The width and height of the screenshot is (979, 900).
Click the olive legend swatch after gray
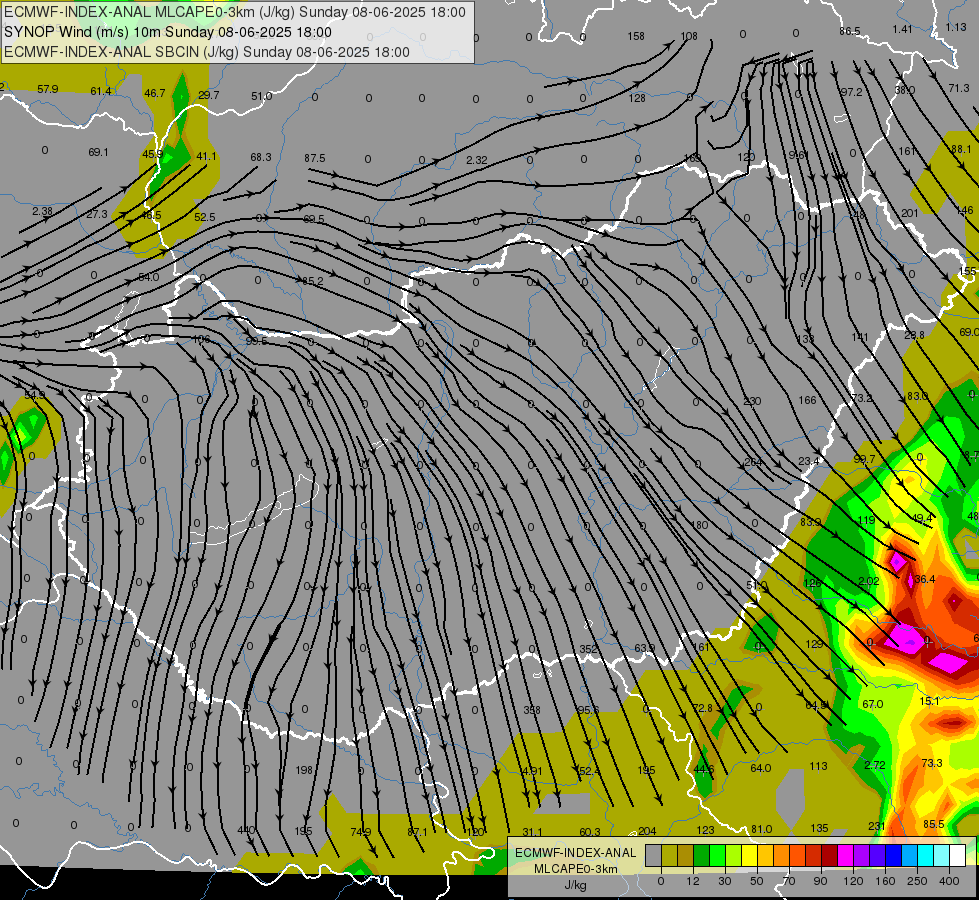(x=669, y=856)
